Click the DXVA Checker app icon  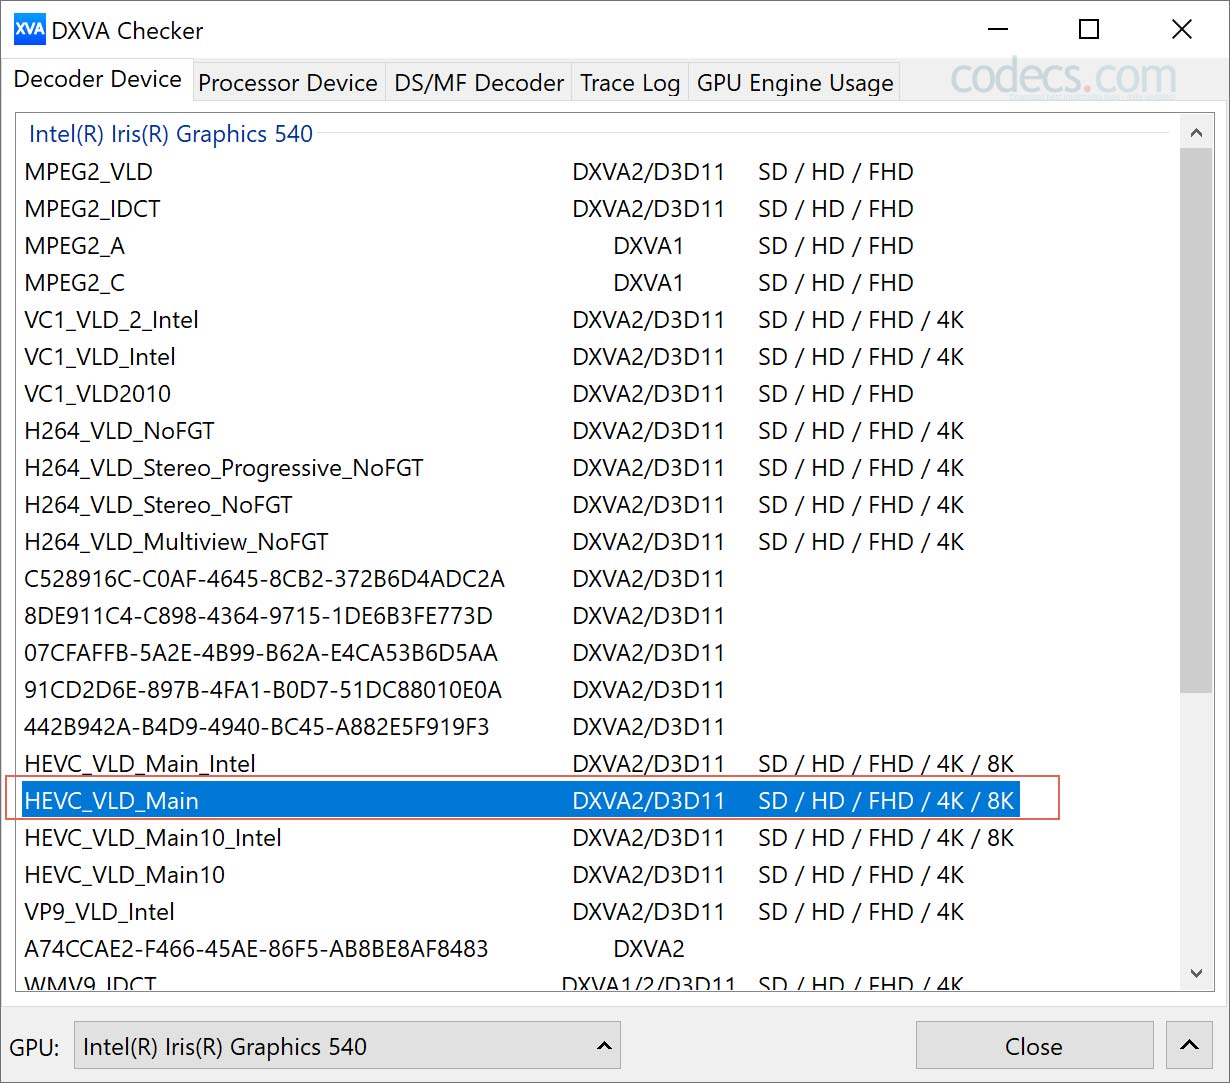(29, 30)
